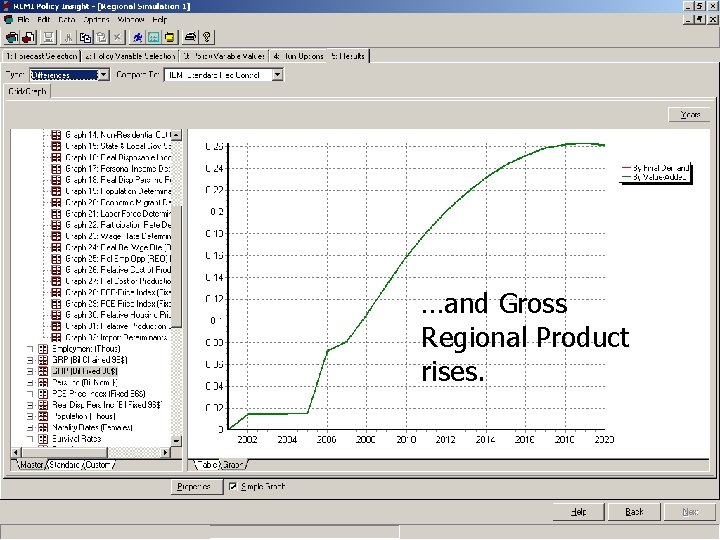Click By Final Demand legend entry
This screenshot has height=540, width=720.
point(655,168)
